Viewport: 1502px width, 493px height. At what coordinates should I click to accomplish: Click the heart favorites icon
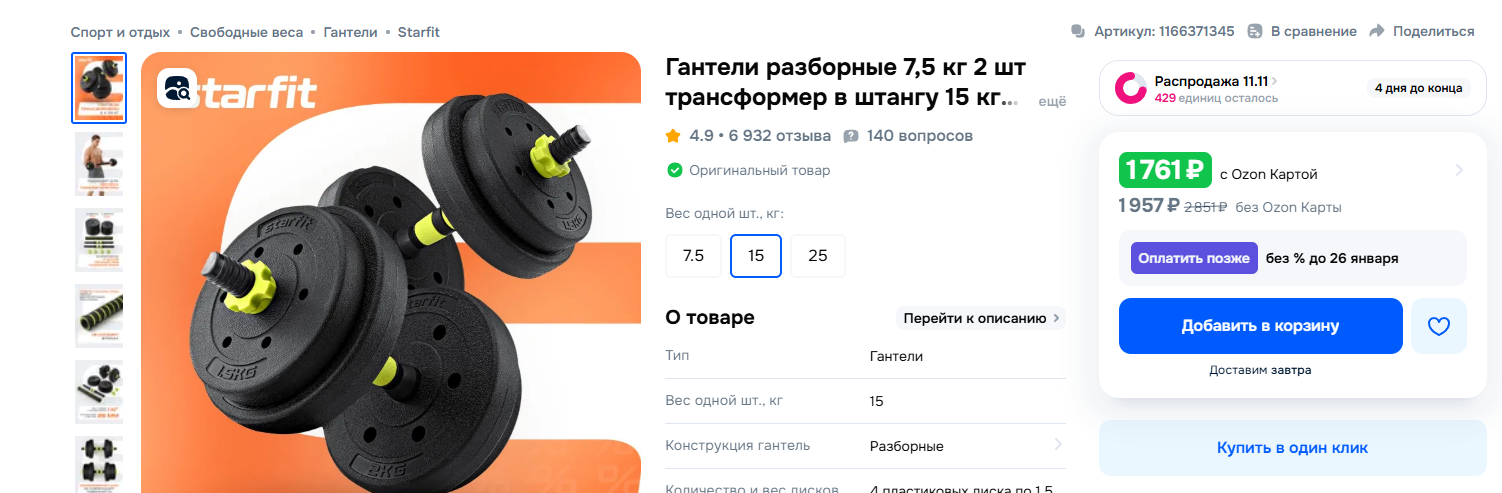pos(1438,326)
